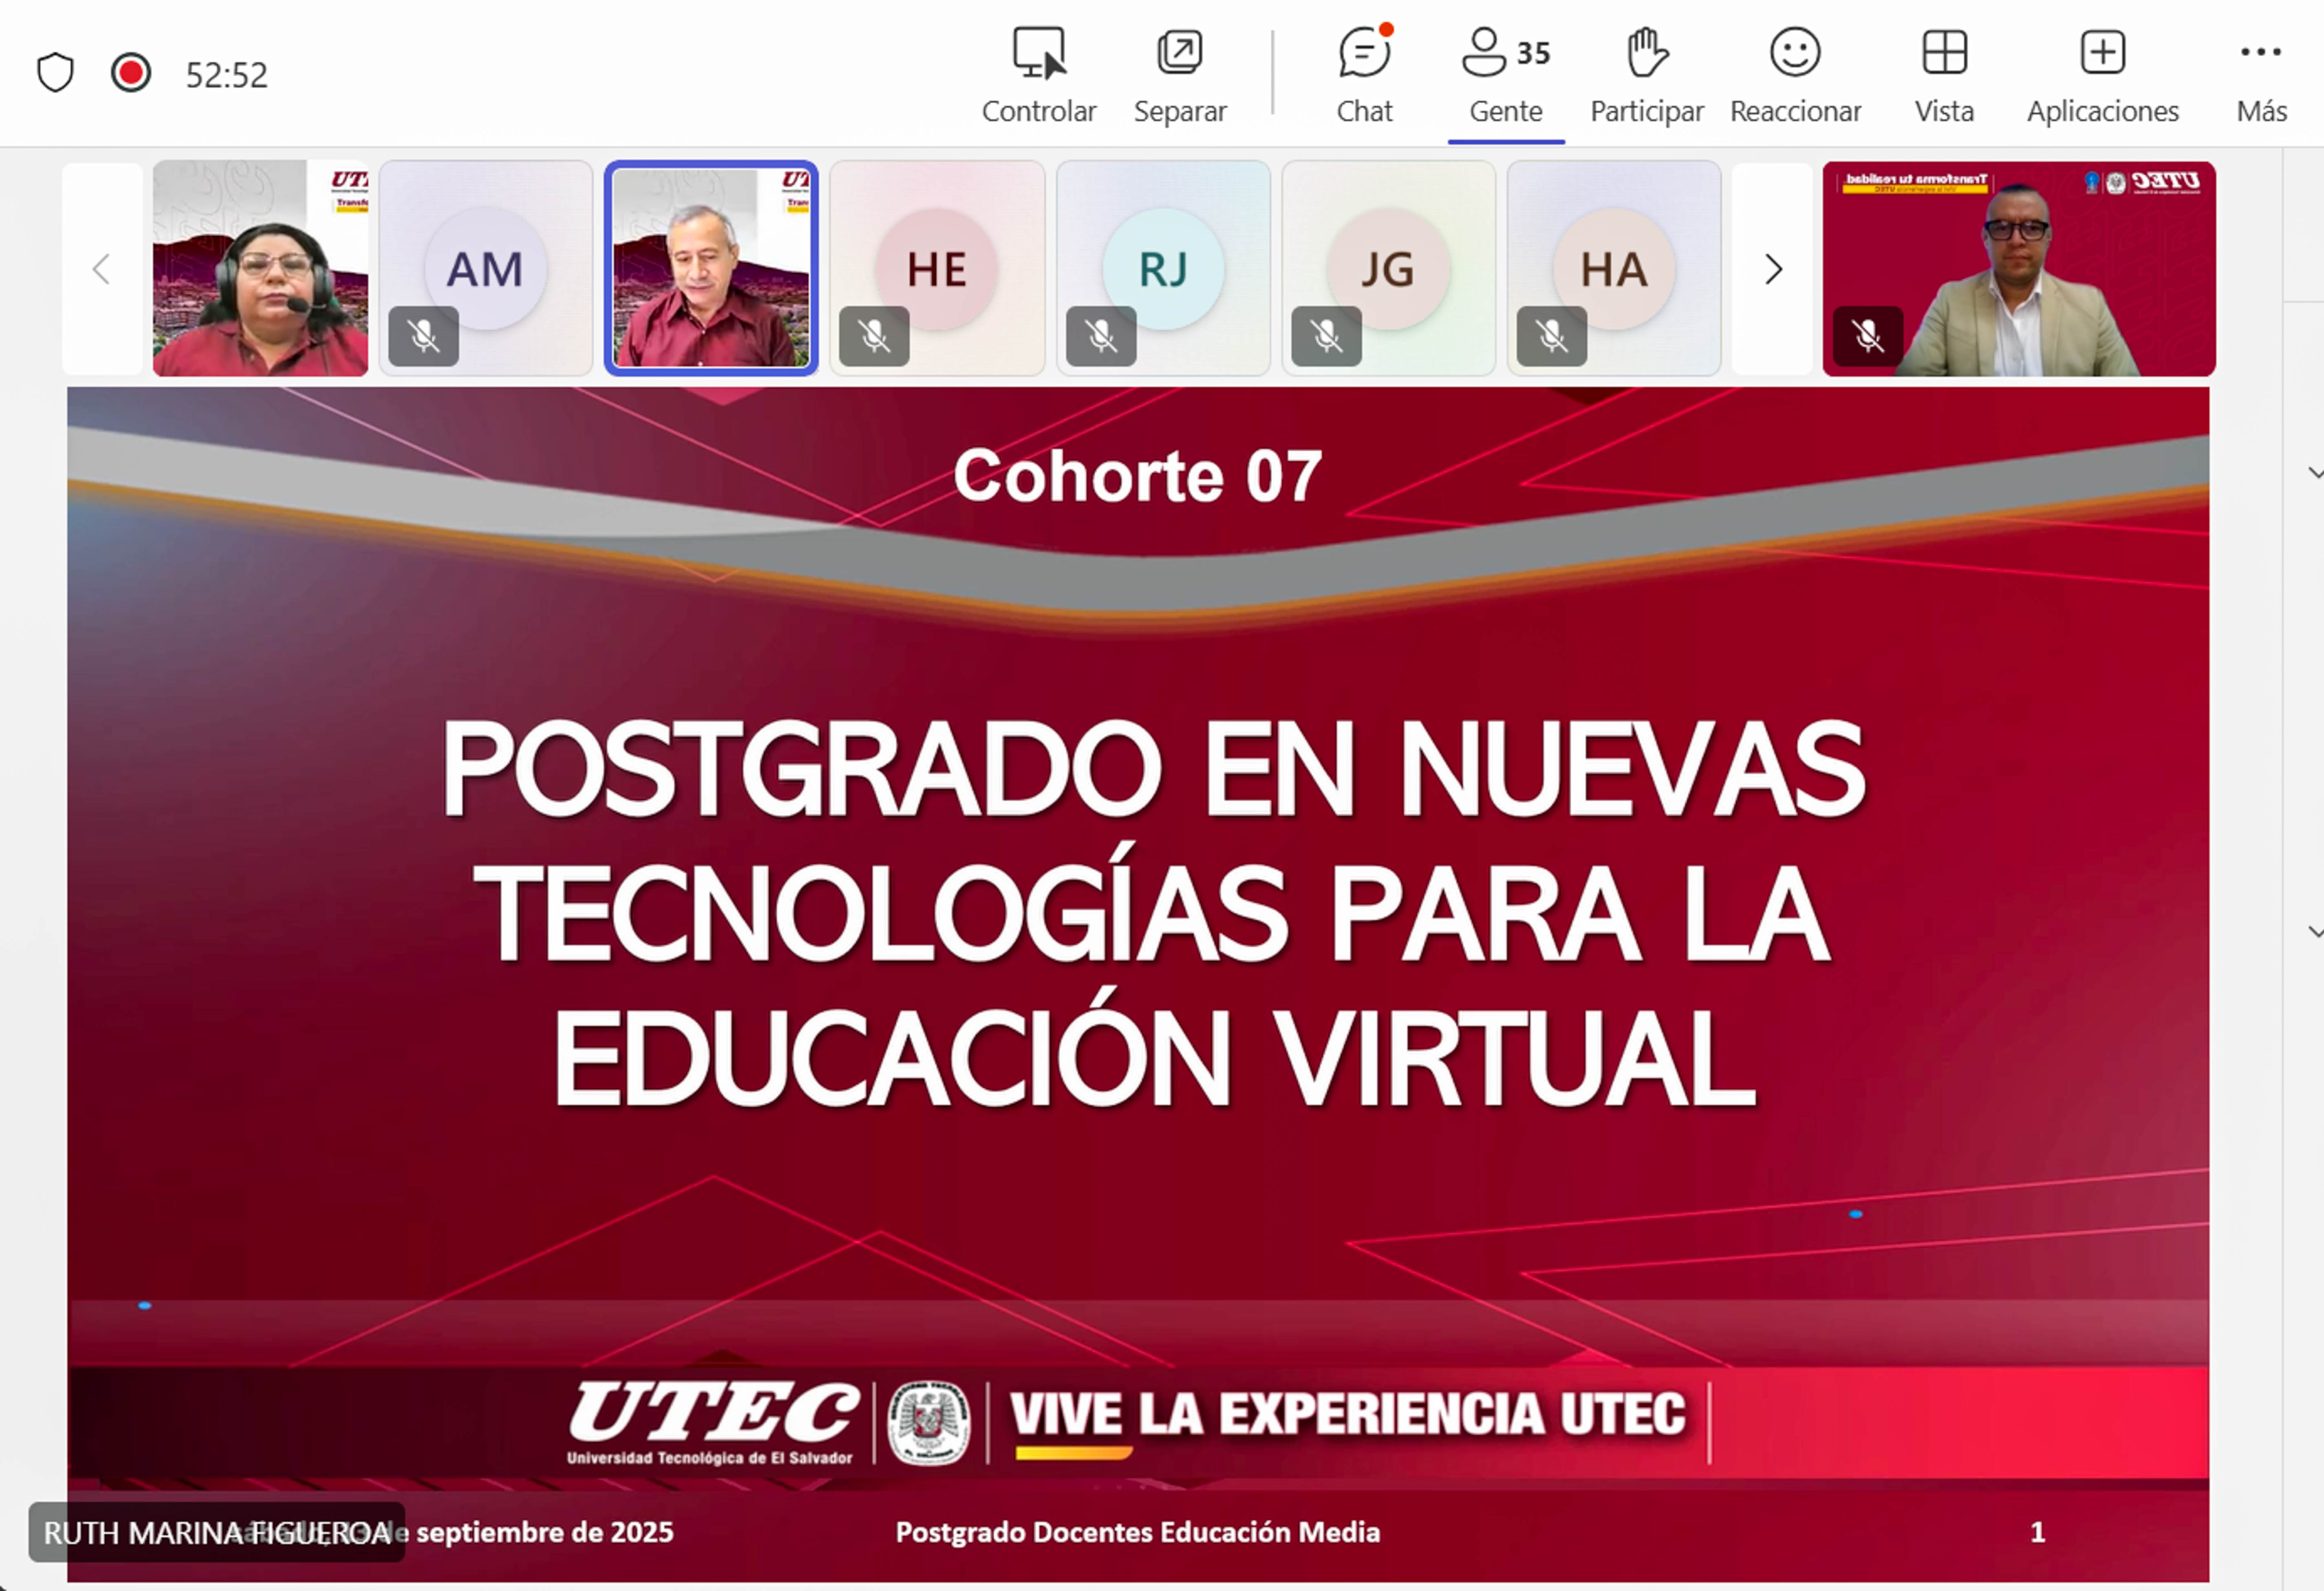Select the RJ participant tile
The width and height of the screenshot is (2324, 1591).
pyautogui.click(x=1163, y=268)
